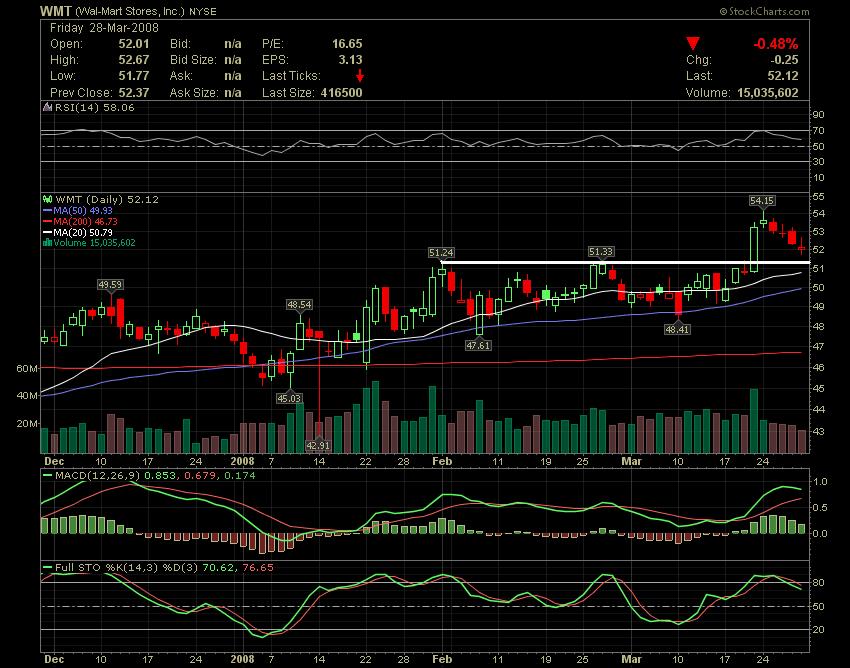Click the 54.15 peak price marker

point(762,201)
